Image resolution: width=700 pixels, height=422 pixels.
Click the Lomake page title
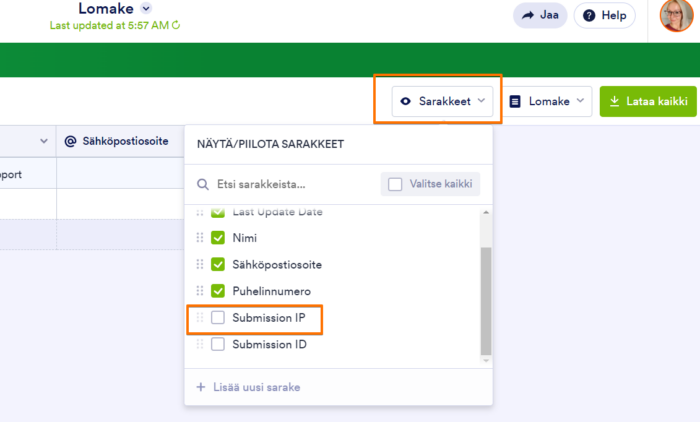pos(106,8)
